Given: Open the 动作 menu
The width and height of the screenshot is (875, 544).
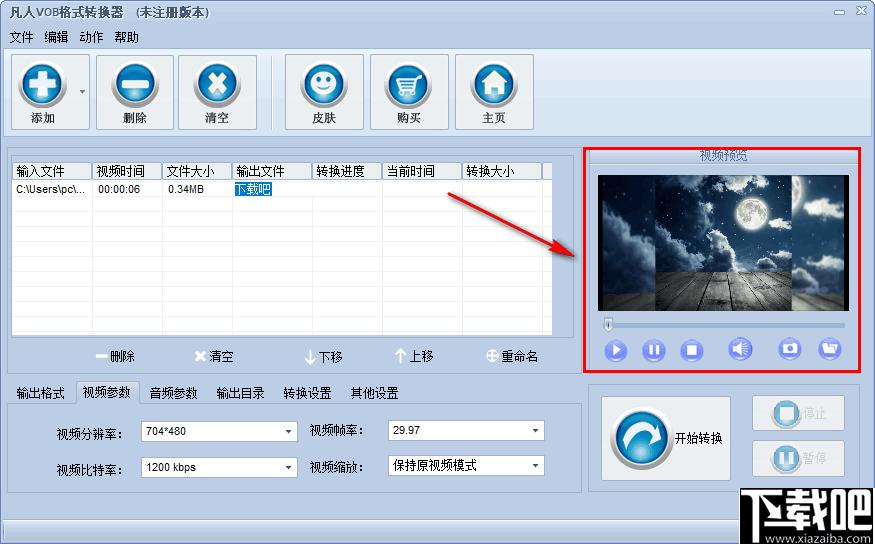Looking at the screenshot, I should click(x=92, y=37).
